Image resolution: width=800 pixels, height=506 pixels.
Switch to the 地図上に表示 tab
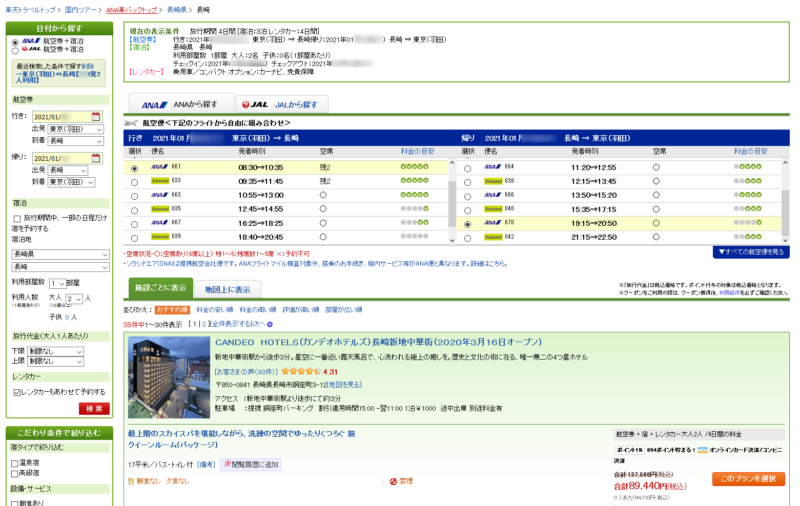pos(228,290)
